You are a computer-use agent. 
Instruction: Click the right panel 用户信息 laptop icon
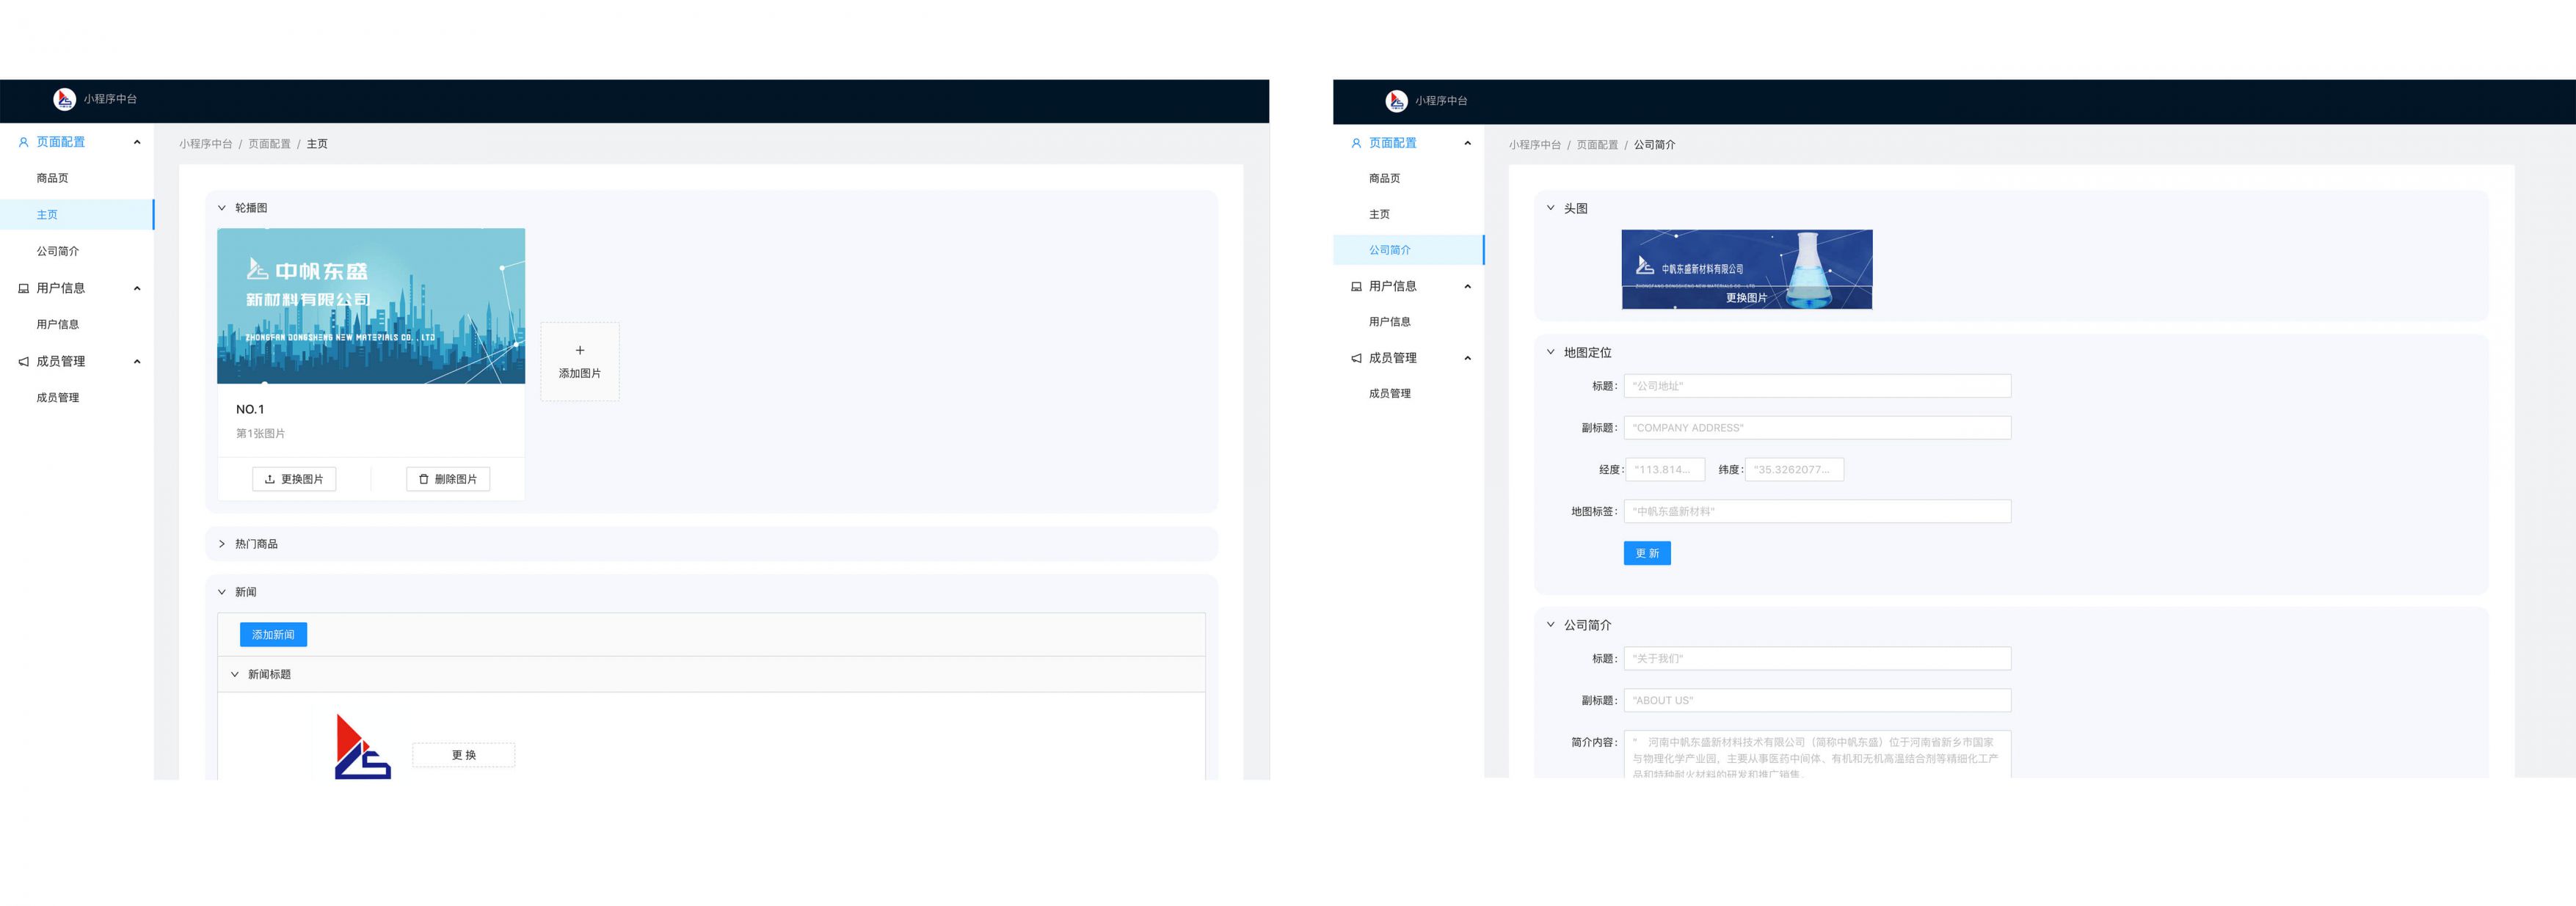coord(1355,286)
